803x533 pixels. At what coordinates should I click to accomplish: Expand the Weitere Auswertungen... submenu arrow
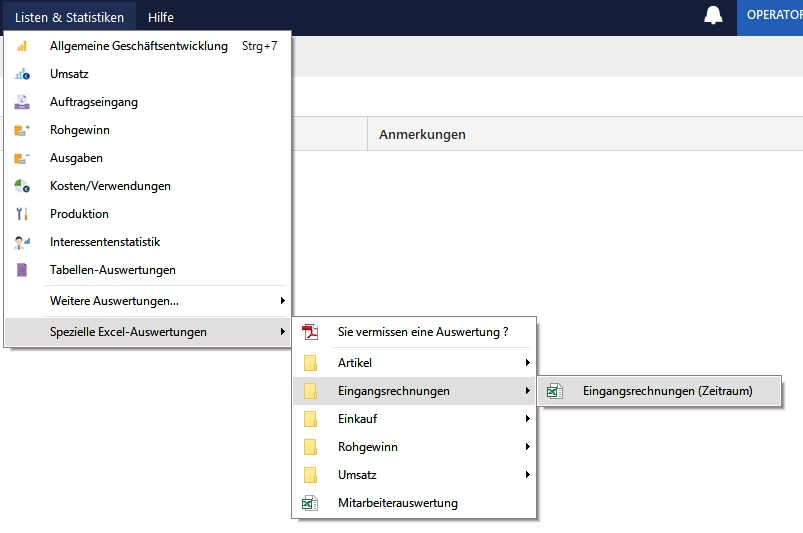282,301
